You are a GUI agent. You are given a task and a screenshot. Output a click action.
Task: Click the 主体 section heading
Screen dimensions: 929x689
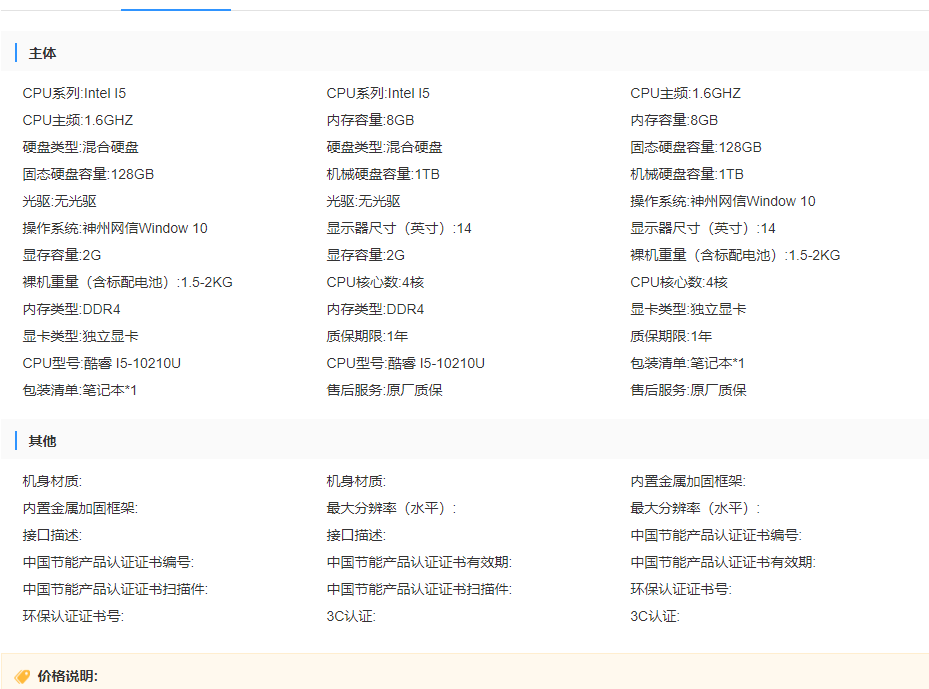[43, 53]
